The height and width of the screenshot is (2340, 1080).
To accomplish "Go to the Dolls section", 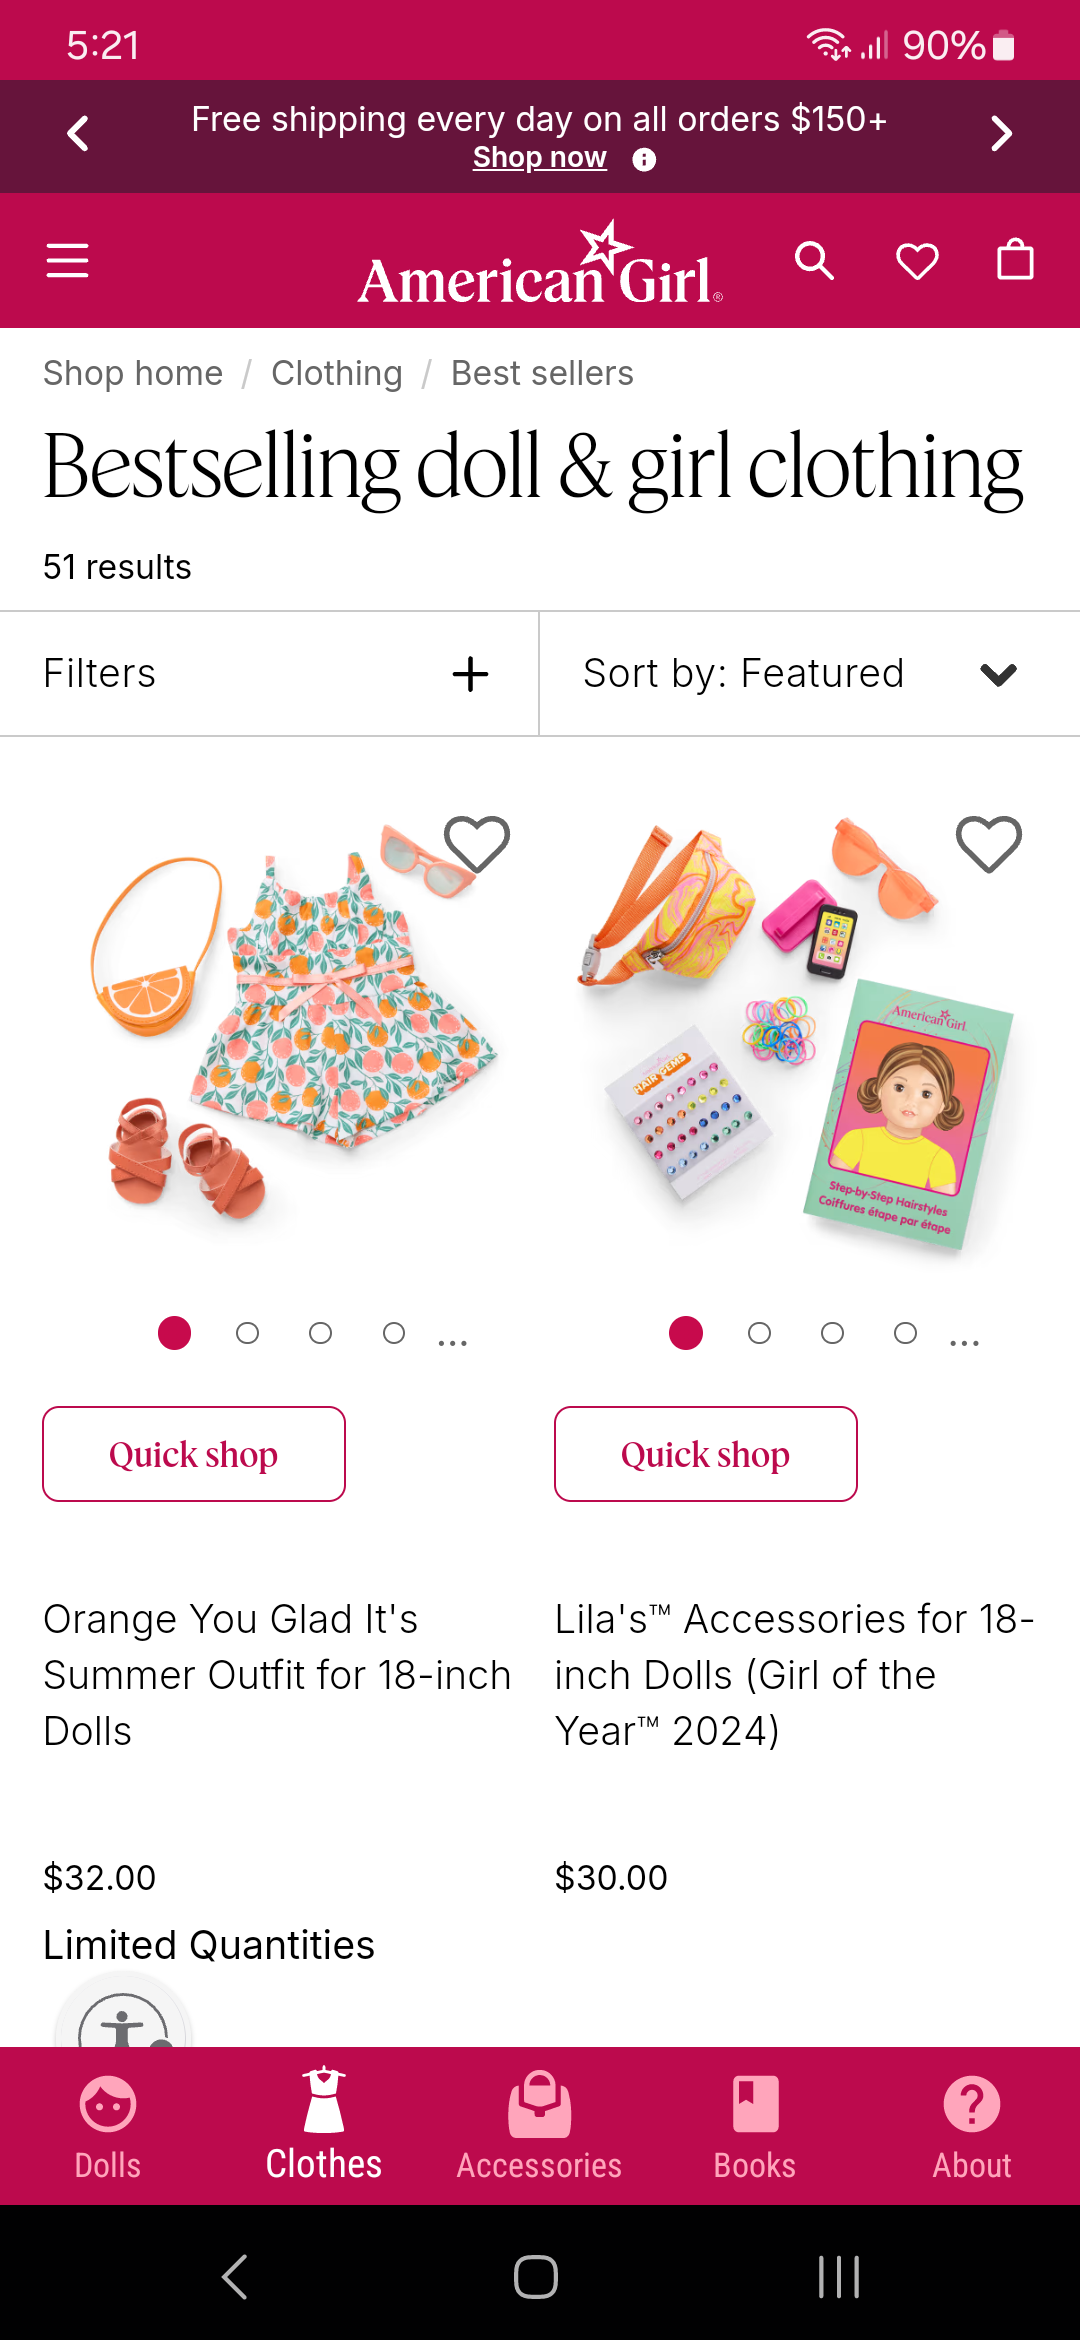I will click(108, 2125).
